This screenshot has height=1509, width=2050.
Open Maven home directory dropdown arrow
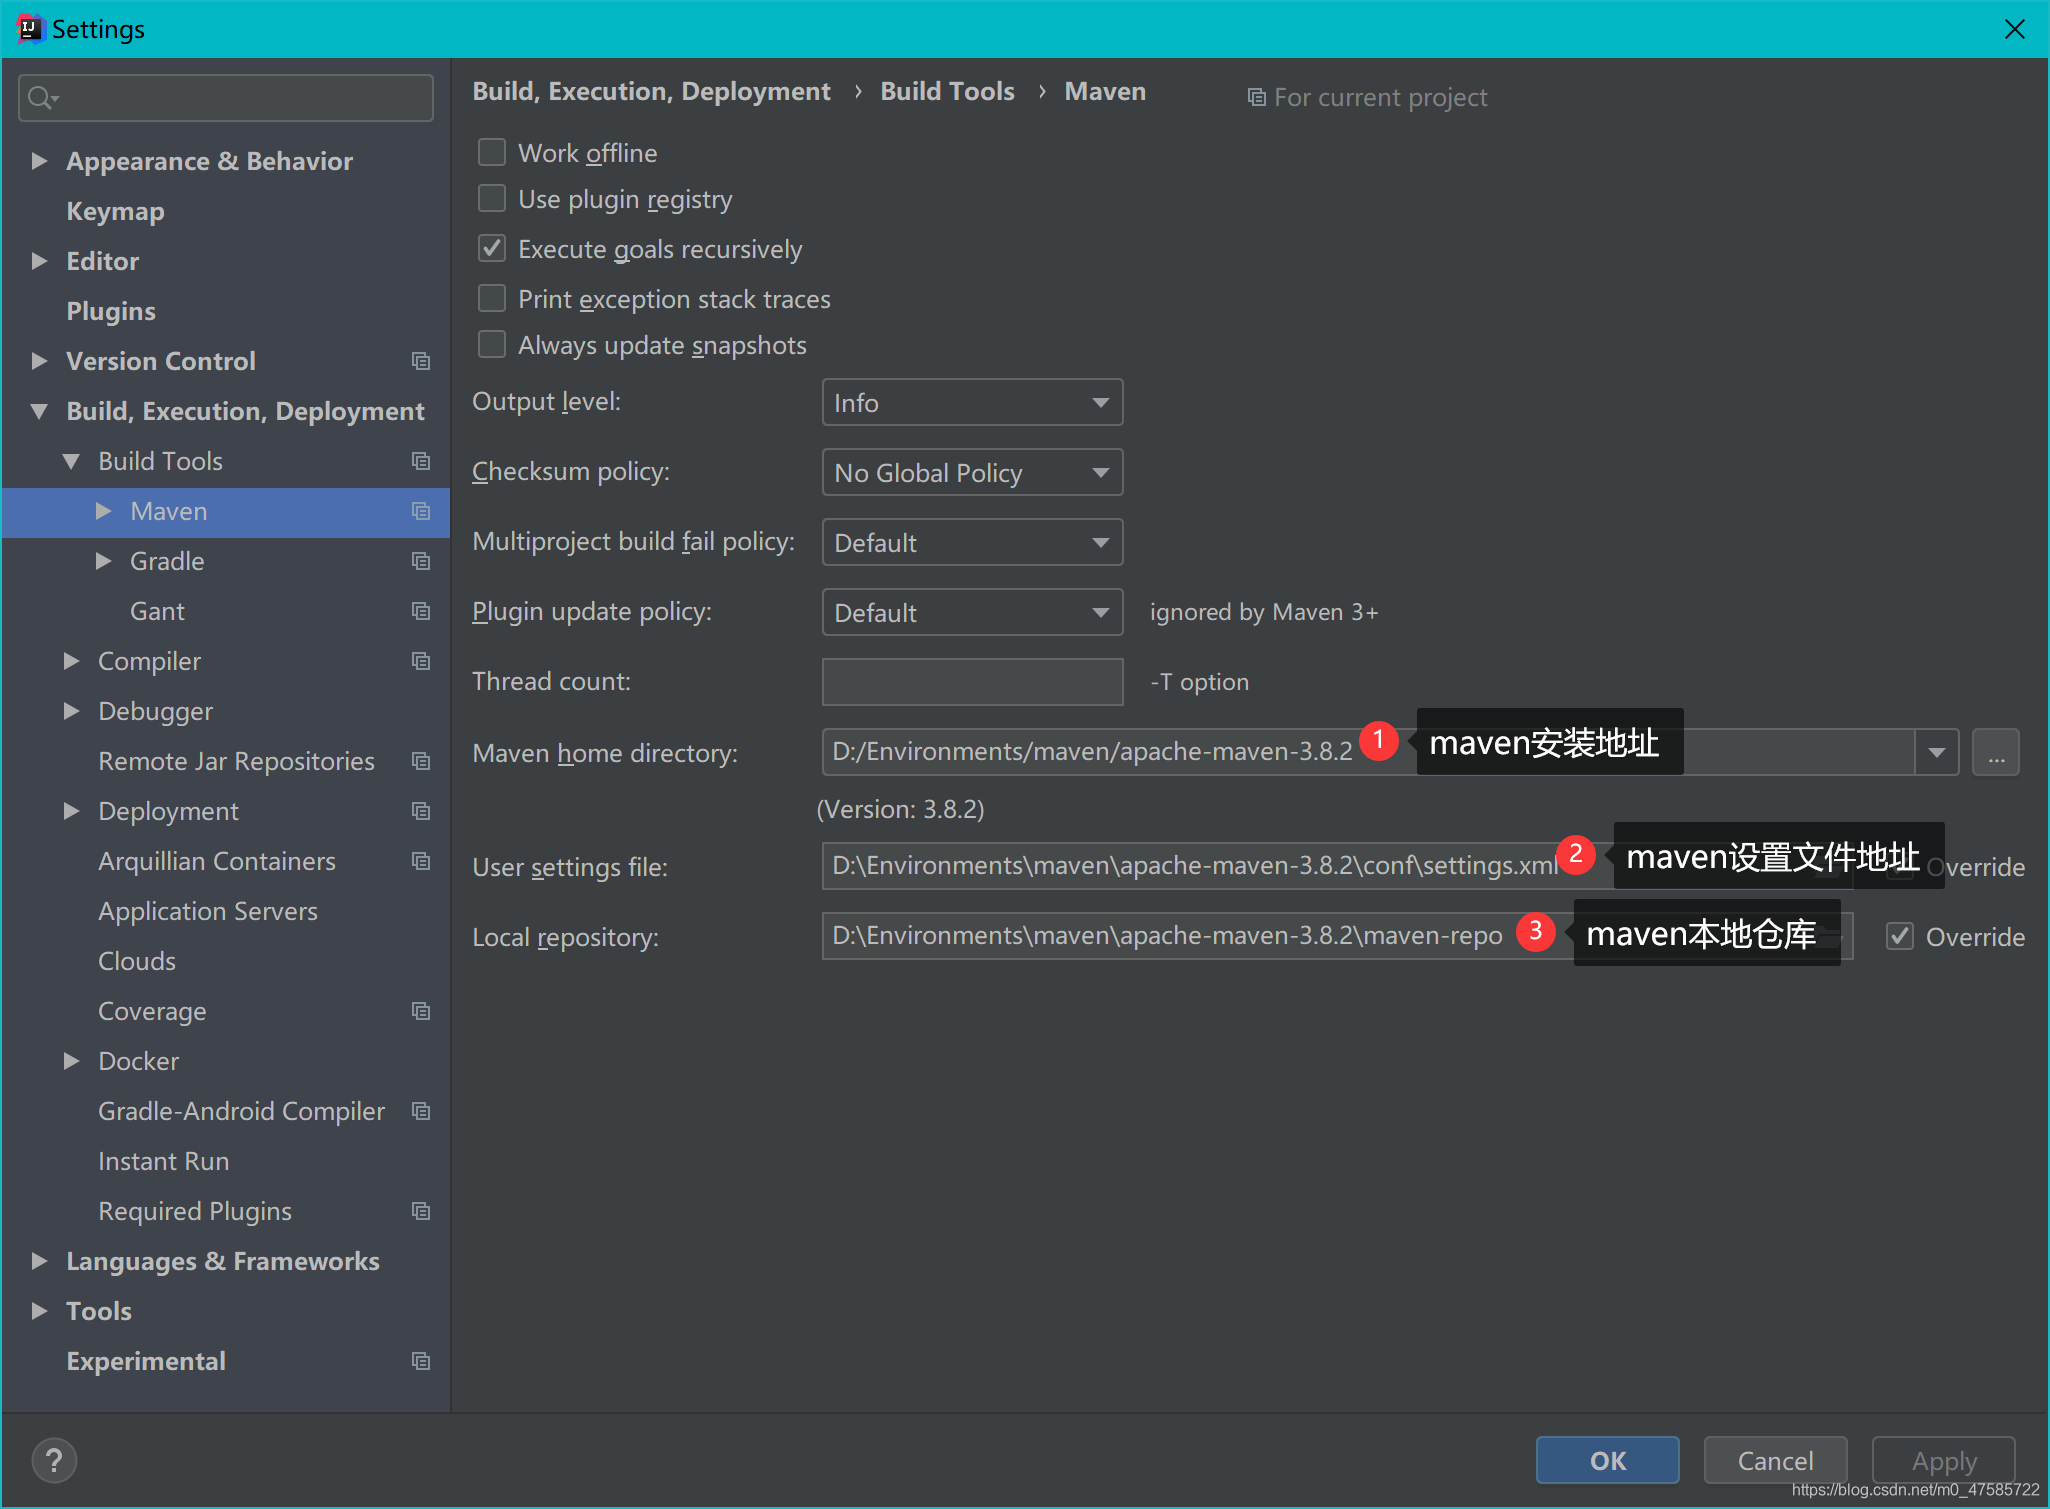pos(1937,752)
